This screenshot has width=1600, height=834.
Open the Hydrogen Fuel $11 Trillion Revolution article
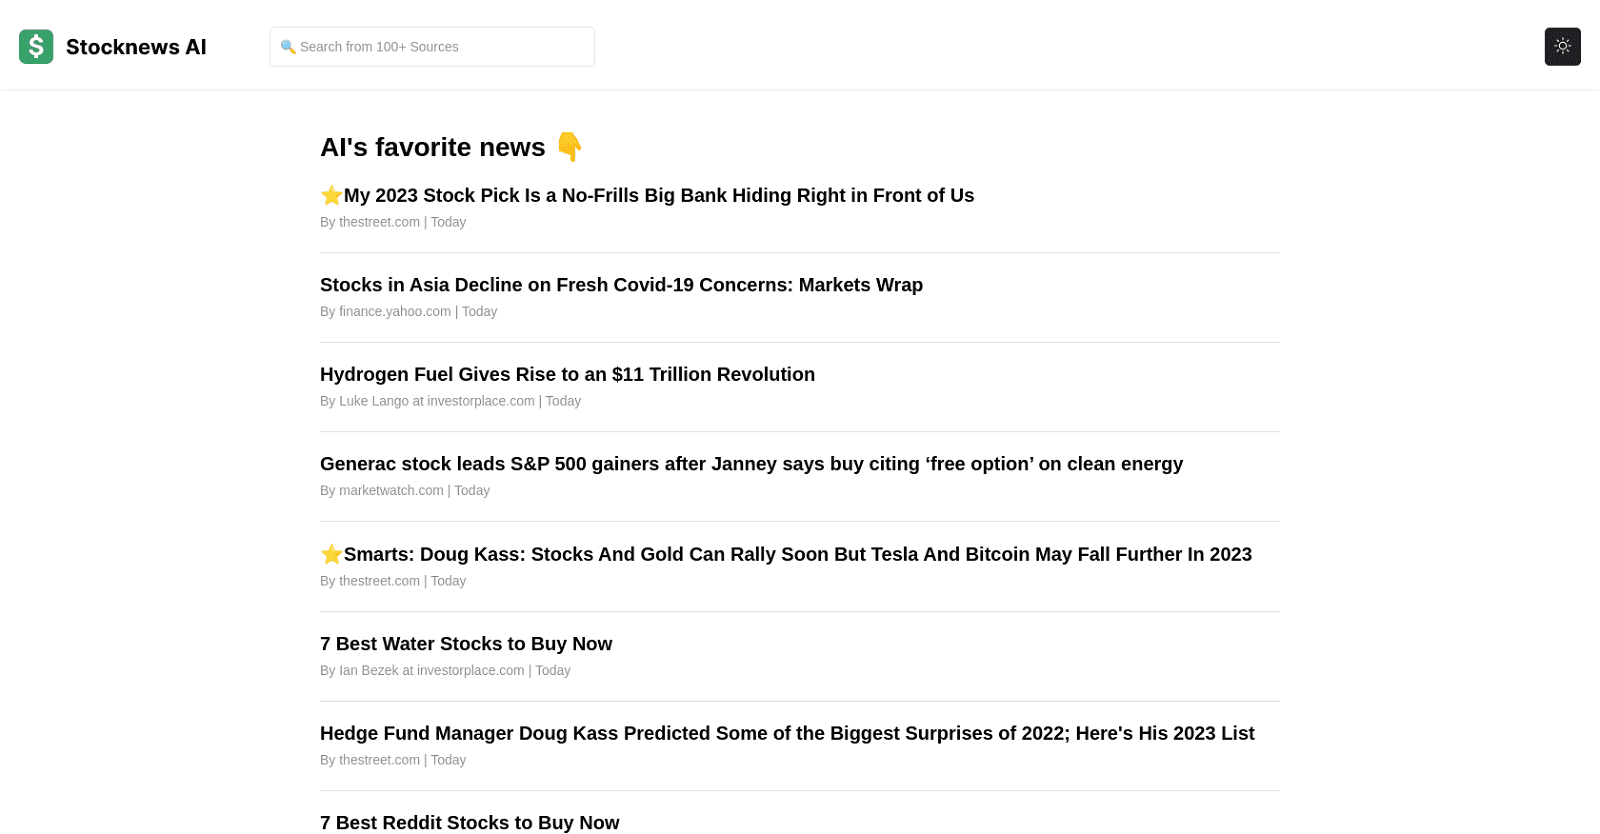click(x=567, y=374)
